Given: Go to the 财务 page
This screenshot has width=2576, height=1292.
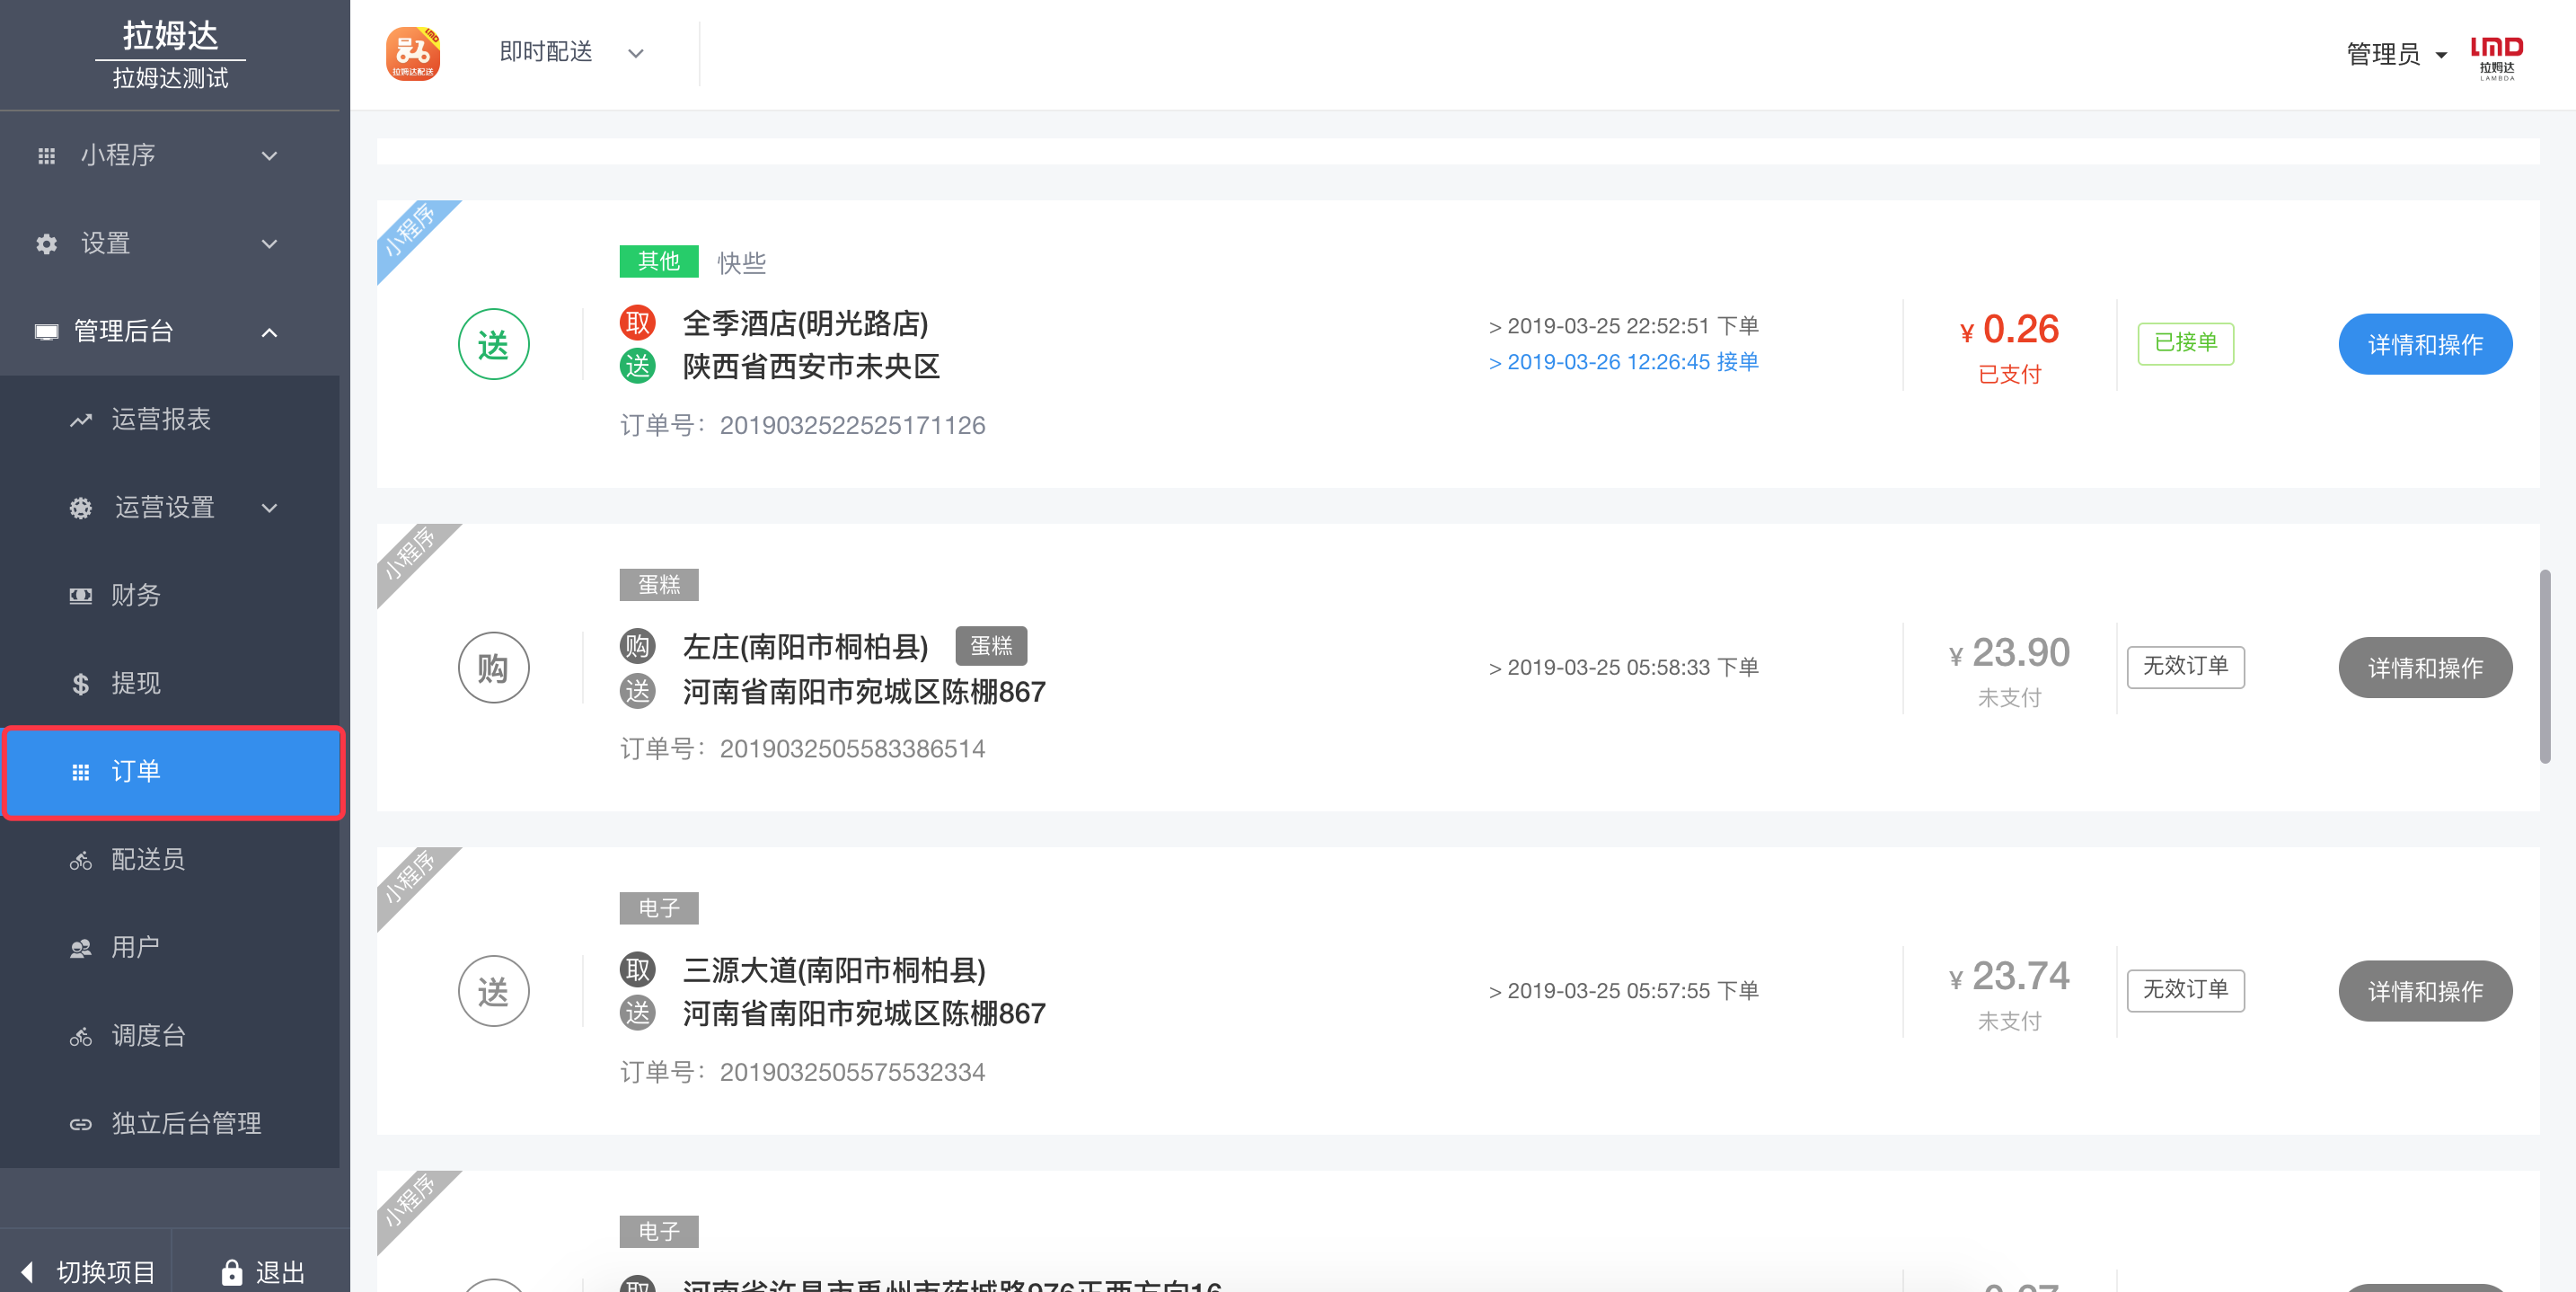Looking at the screenshot, I should click(x=170, y=596).
